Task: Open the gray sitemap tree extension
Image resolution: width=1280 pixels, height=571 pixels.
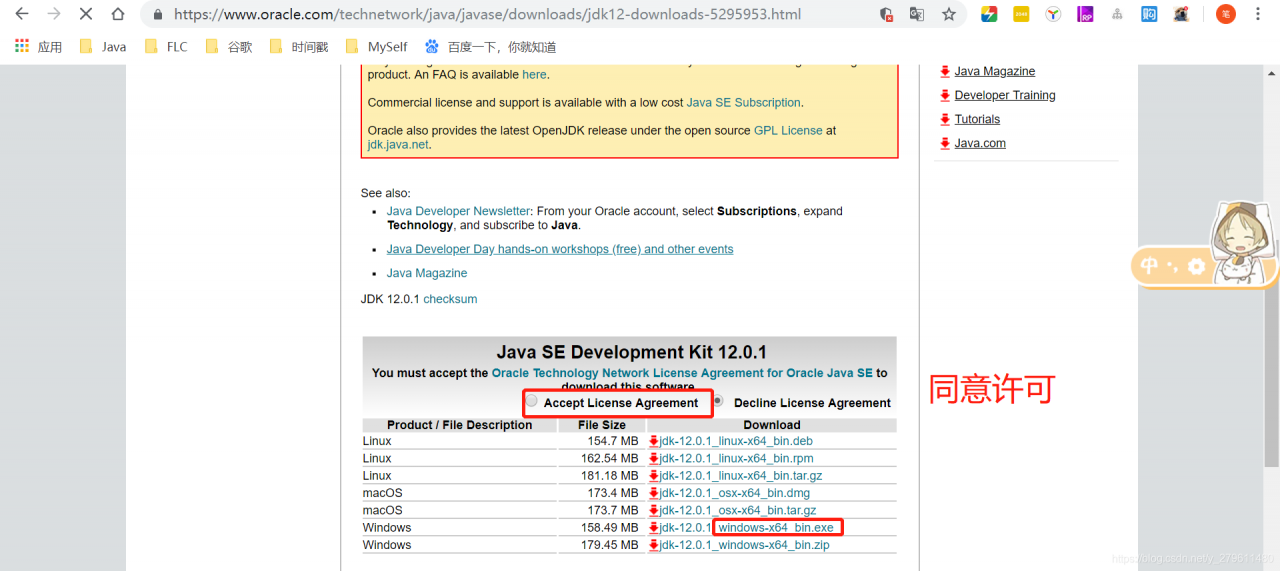Action: (1117, 14)
